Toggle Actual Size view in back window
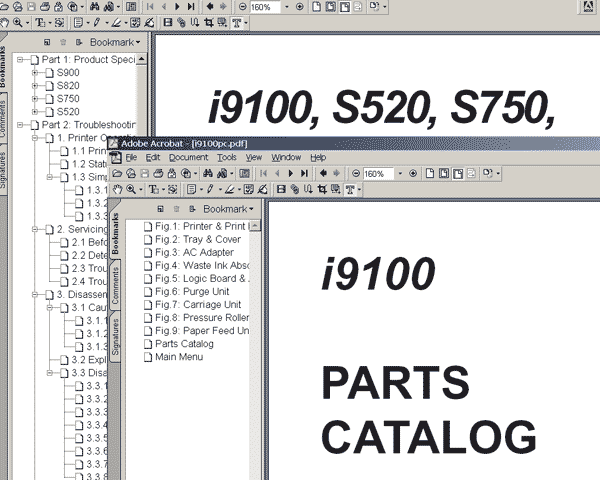Image resolution: width=600 pixels, height=480 pixels. [x=316, y=7]
